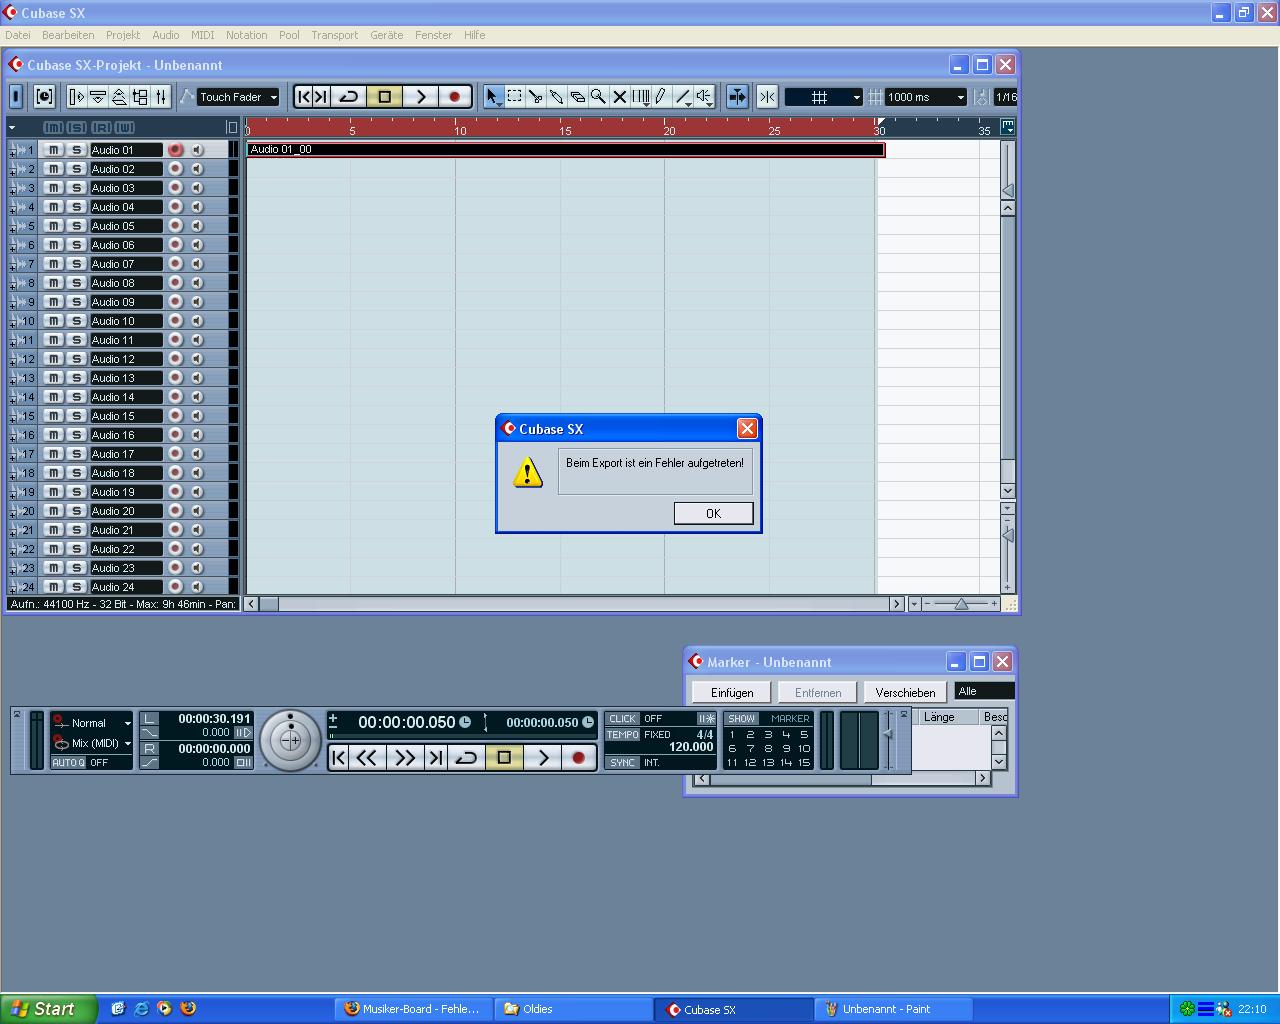The height and width of the screenshot is (1024, 1280).
Task: Open the Hilfe menu
Action: pyautogui.click(x=474, y=35)
